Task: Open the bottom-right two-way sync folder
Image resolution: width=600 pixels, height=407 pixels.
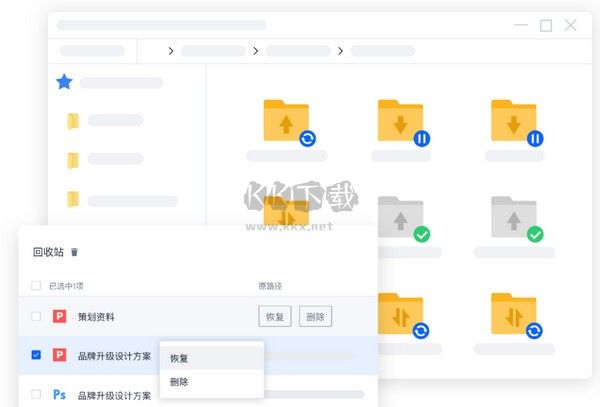Action: [513, 313]
